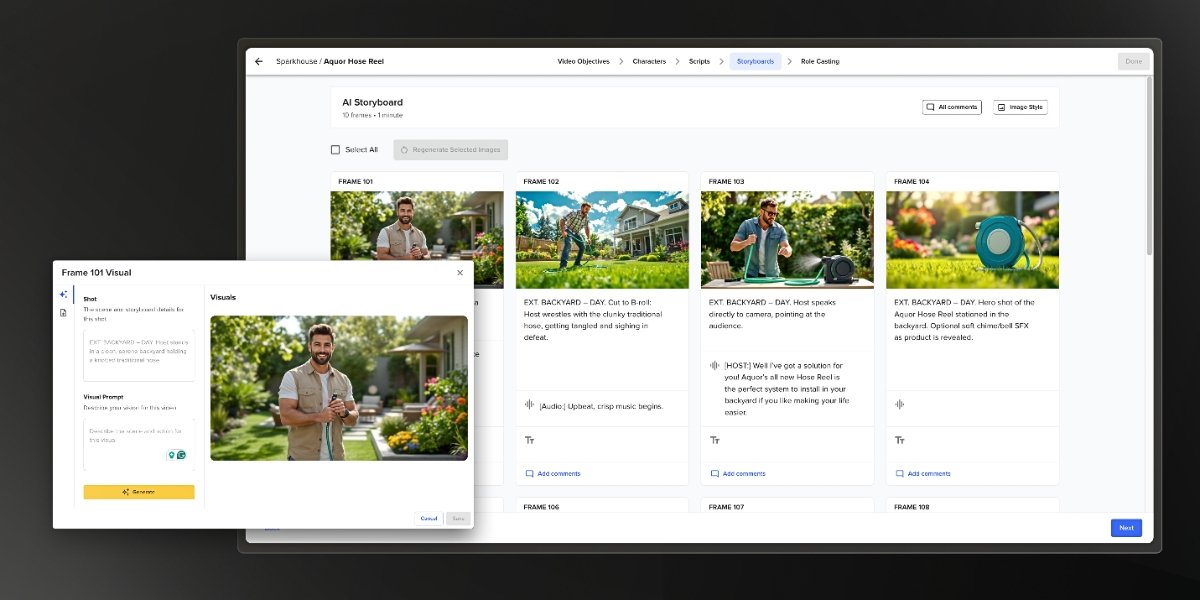Select the AI sparkle tab in the dialog
This screenshot has height=600, width=1200.
click(63, 295)
